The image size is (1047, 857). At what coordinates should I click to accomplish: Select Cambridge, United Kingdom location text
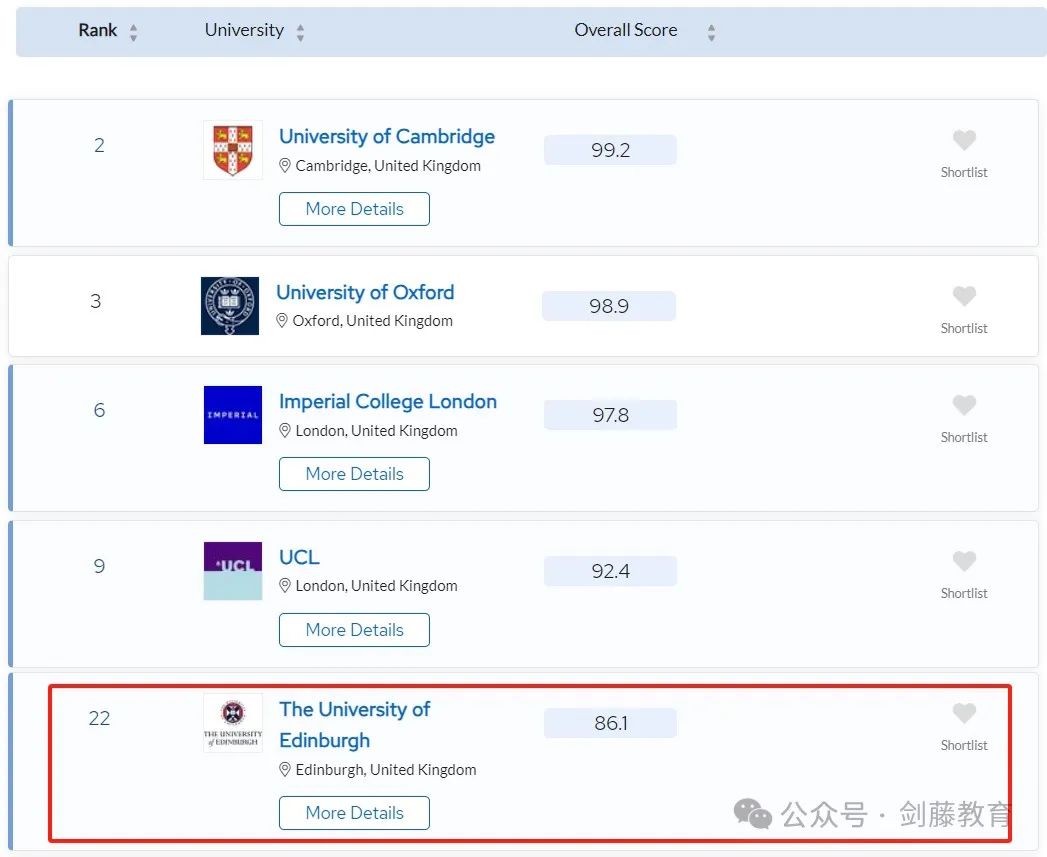(388, 166)
